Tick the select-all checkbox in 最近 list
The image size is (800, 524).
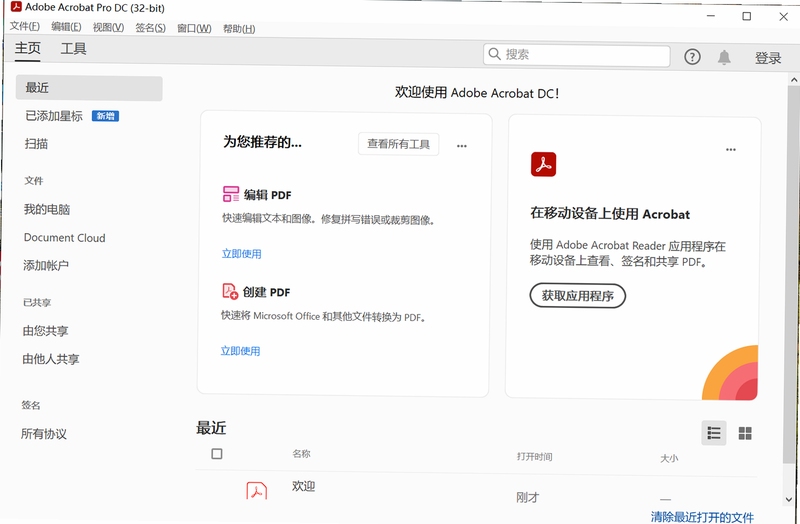coord(217,454)
